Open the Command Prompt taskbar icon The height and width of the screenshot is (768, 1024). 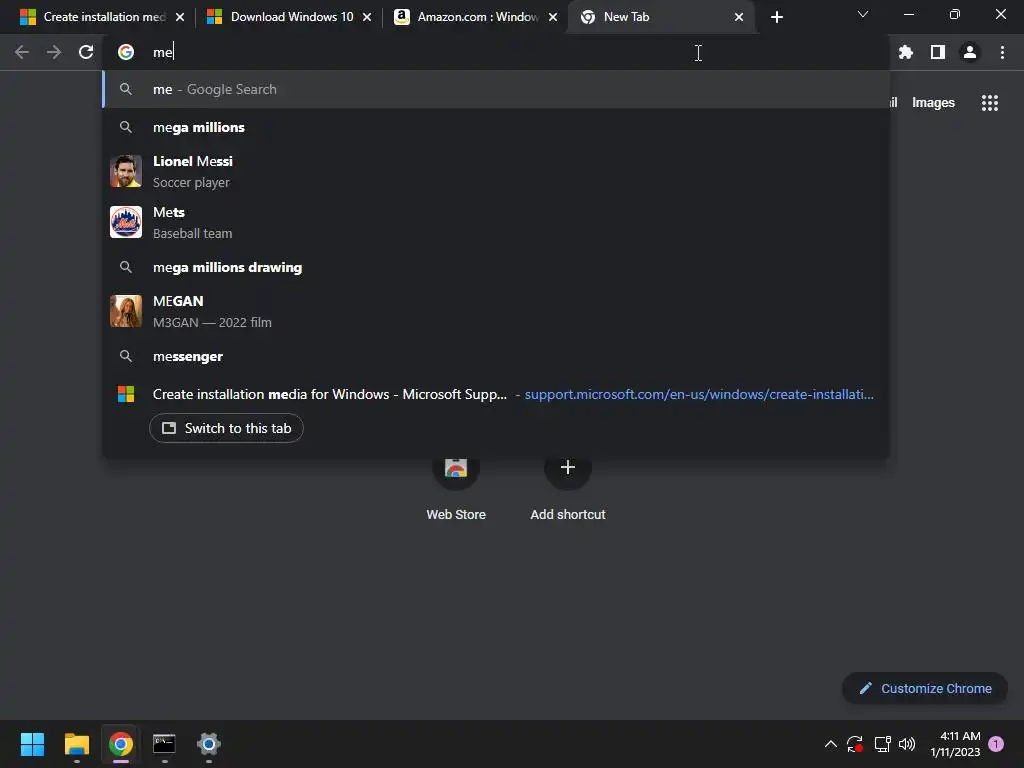click(x=165, y=744)
